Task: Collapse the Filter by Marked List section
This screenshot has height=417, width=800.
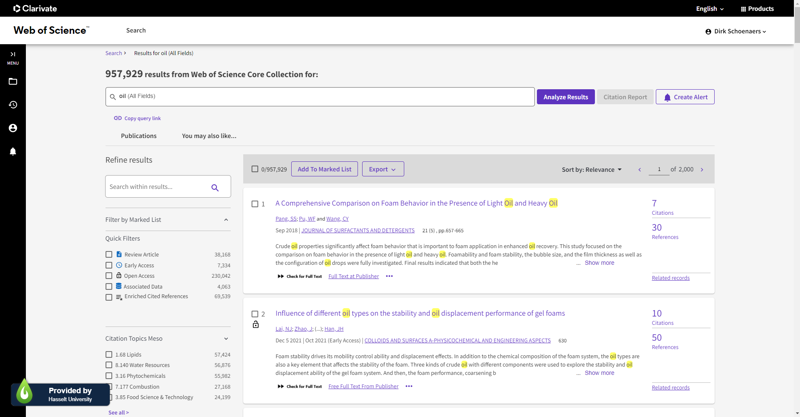Action: (x=226, y=220)
